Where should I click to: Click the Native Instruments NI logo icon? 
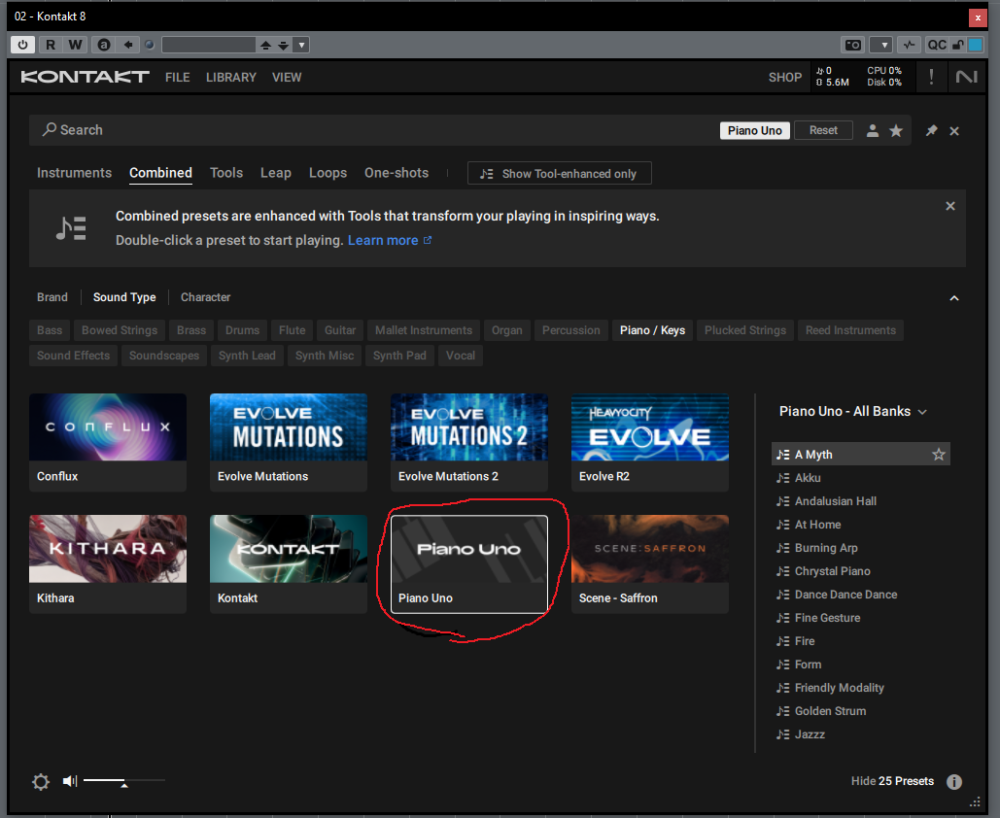tap(966, 77)
